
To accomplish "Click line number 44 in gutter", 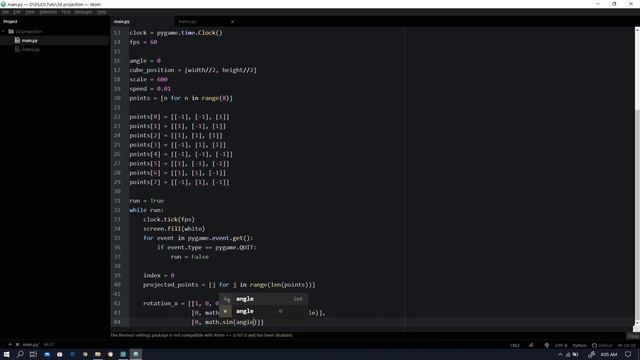I will pyautogui.click(x=117, y=322).
